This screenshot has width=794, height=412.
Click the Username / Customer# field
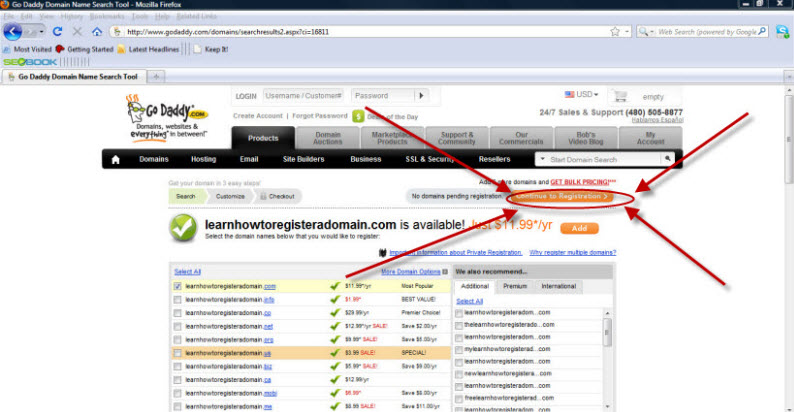[304, 96]
